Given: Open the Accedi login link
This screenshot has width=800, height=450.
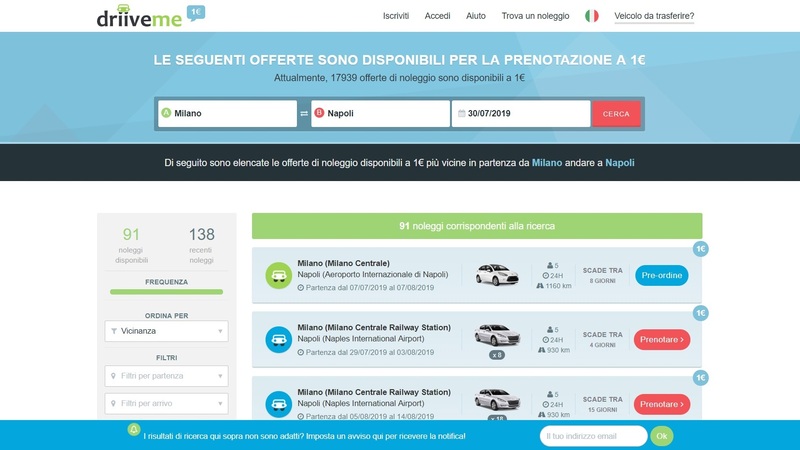Looking at the screenshot, I should [437, 16].
